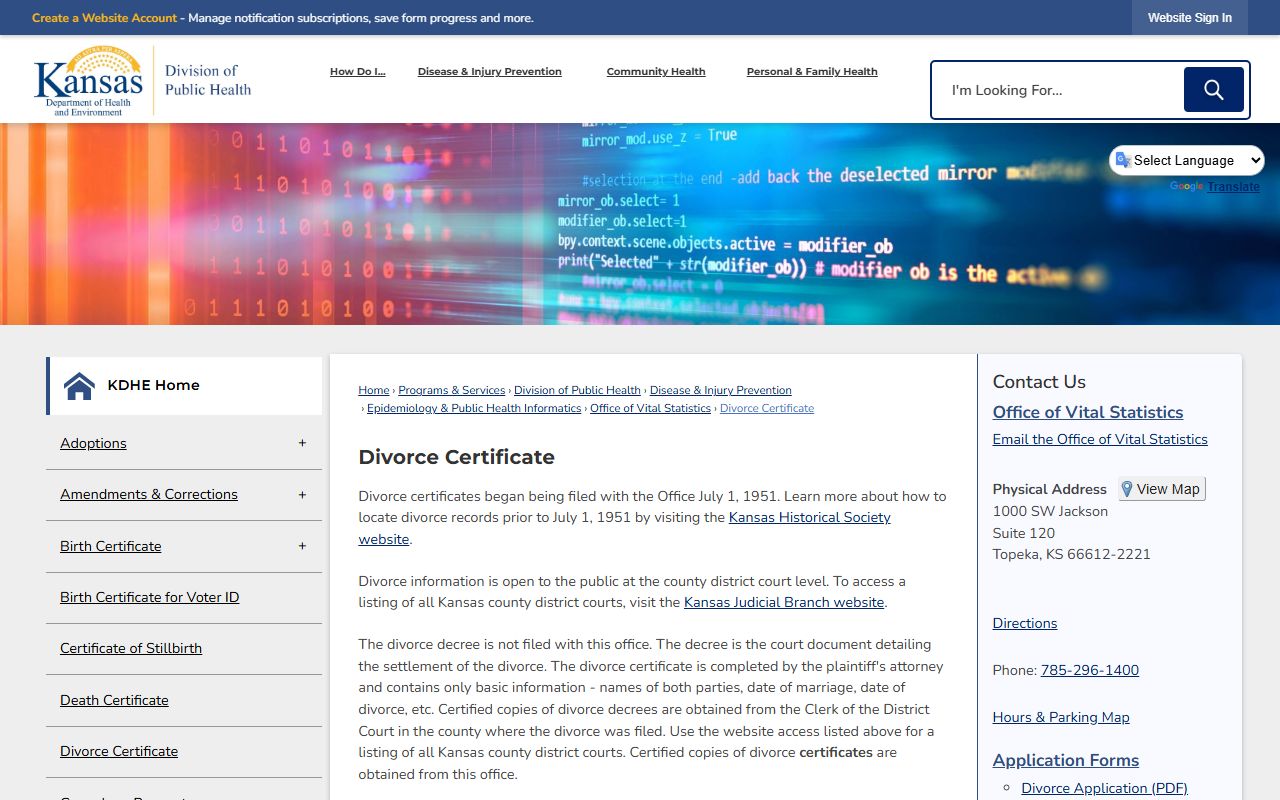This screenshot has width=1280, height=800.
Task: Click Website Sign In button
Action: [1190, 18]
